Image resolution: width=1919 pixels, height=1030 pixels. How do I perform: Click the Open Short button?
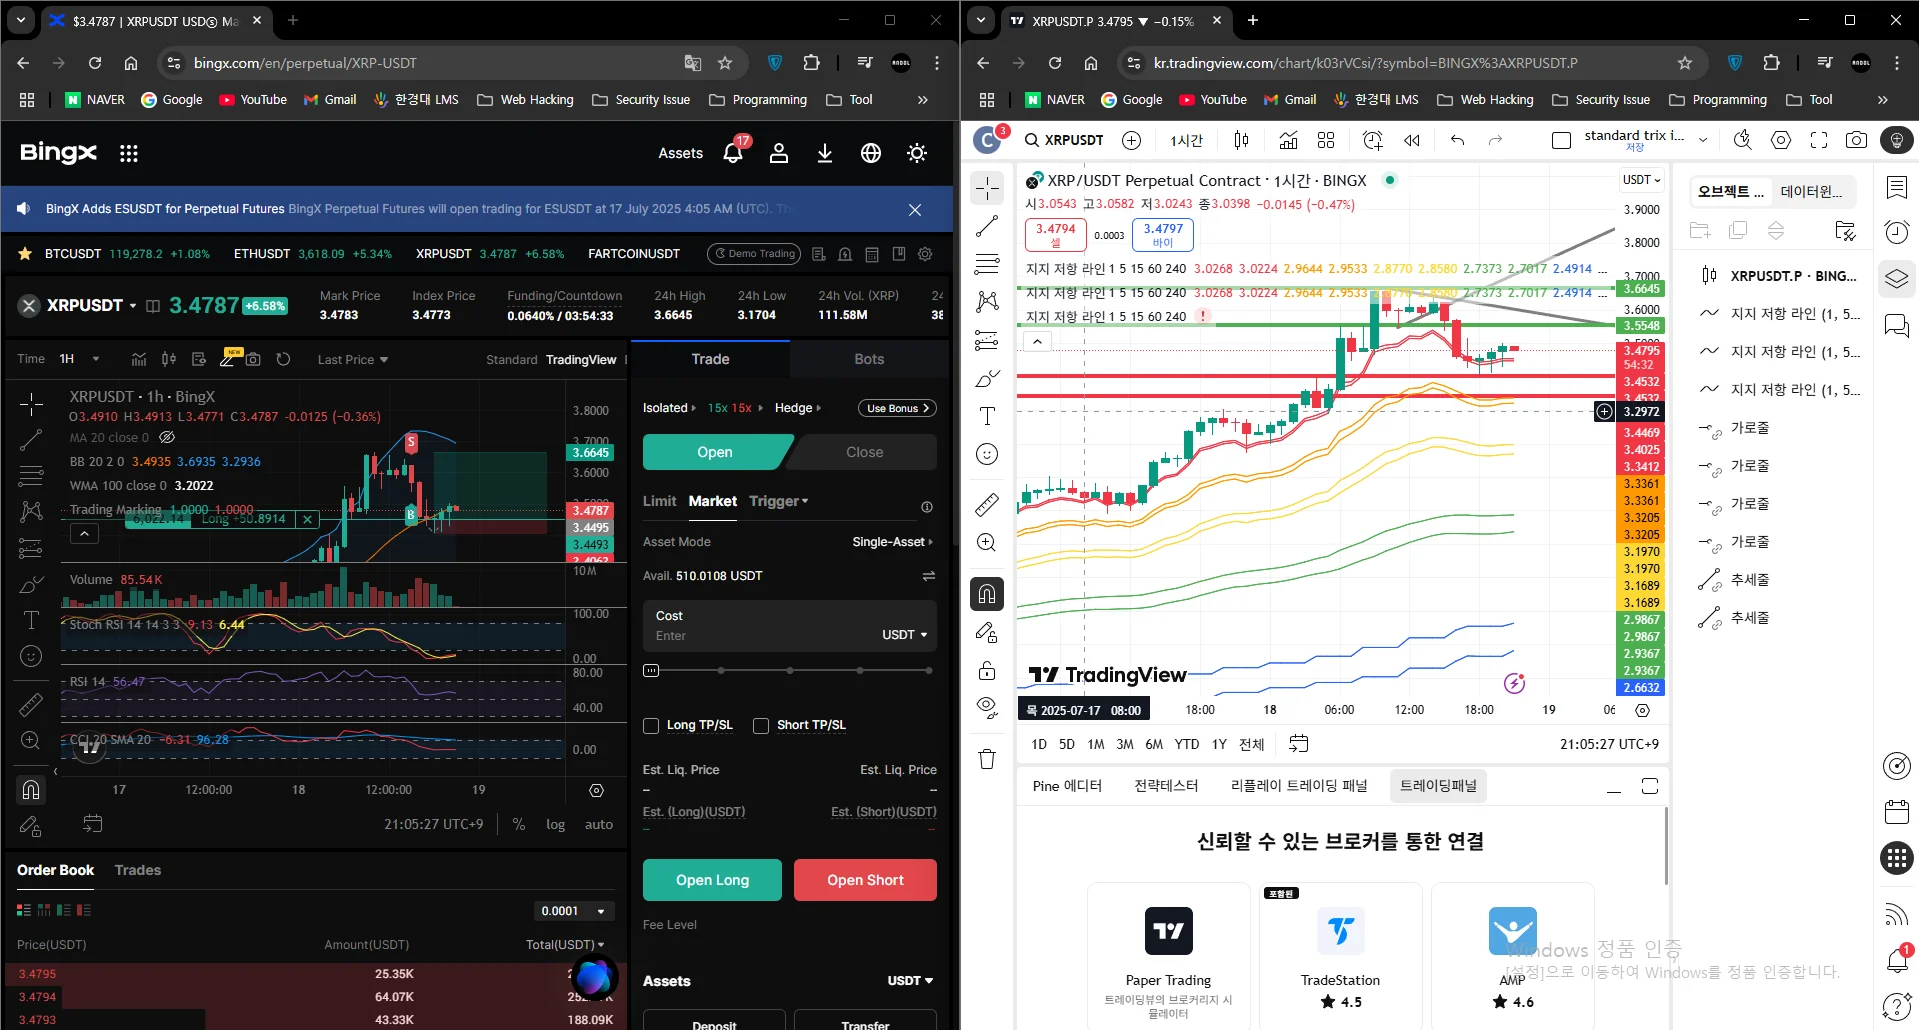click(865, 880)
